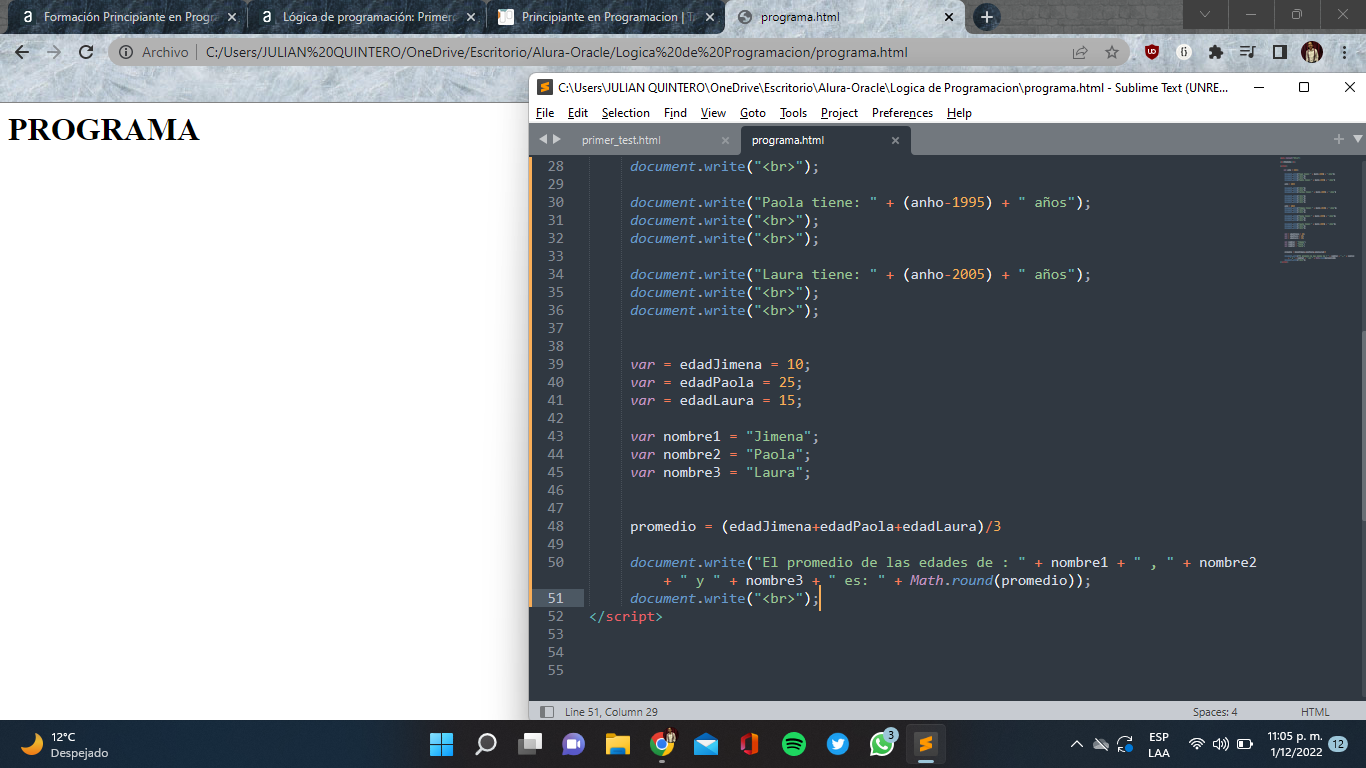Open Sublime Text File menu
Image resolution: width=1366 pixels, height=768 pixels.
click(545, 113)
